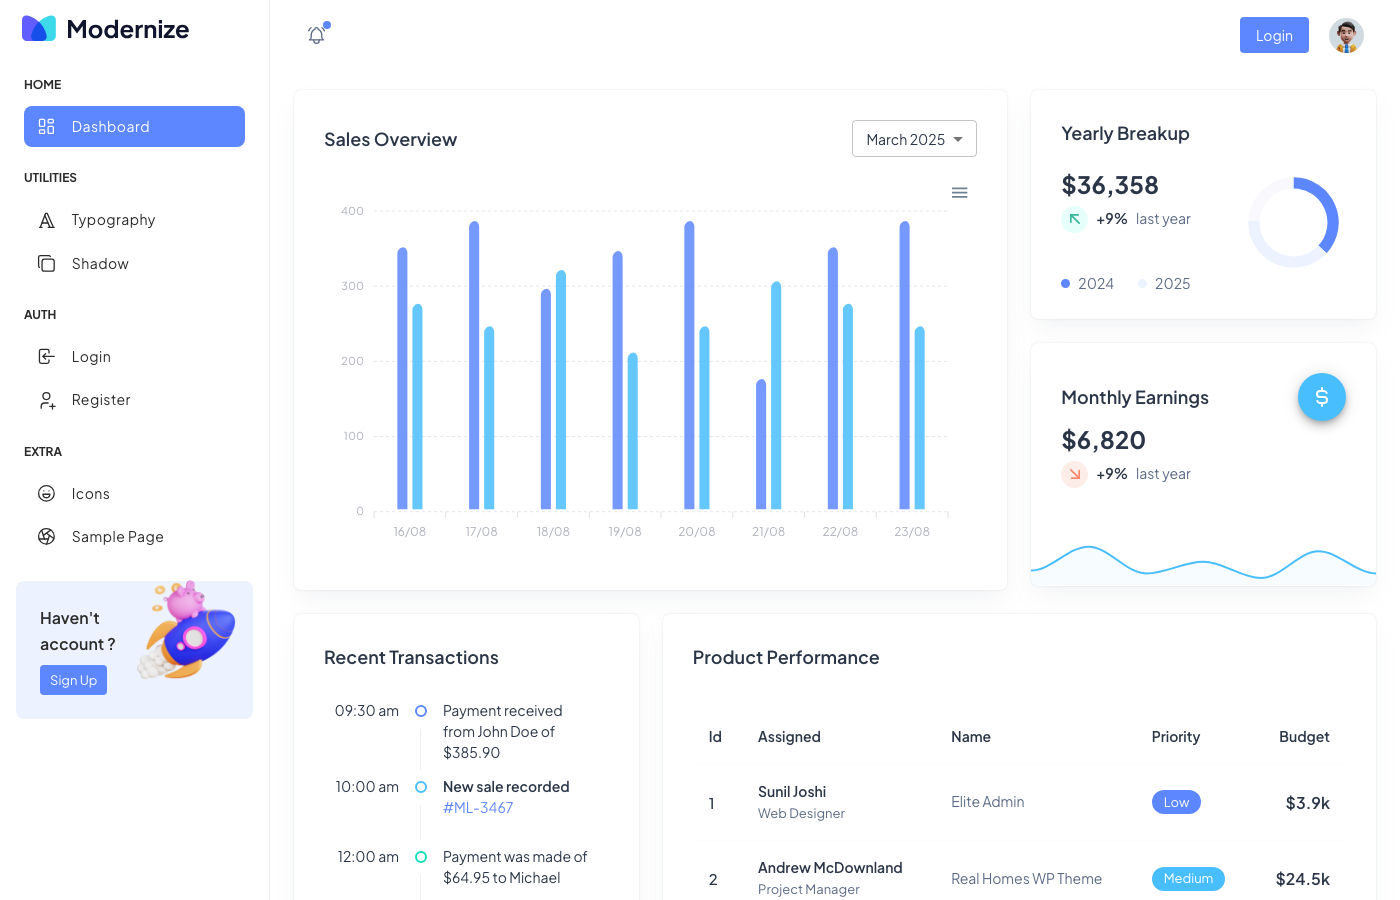Expand the Dashboard sidebar entry

[x=134, y=126]
